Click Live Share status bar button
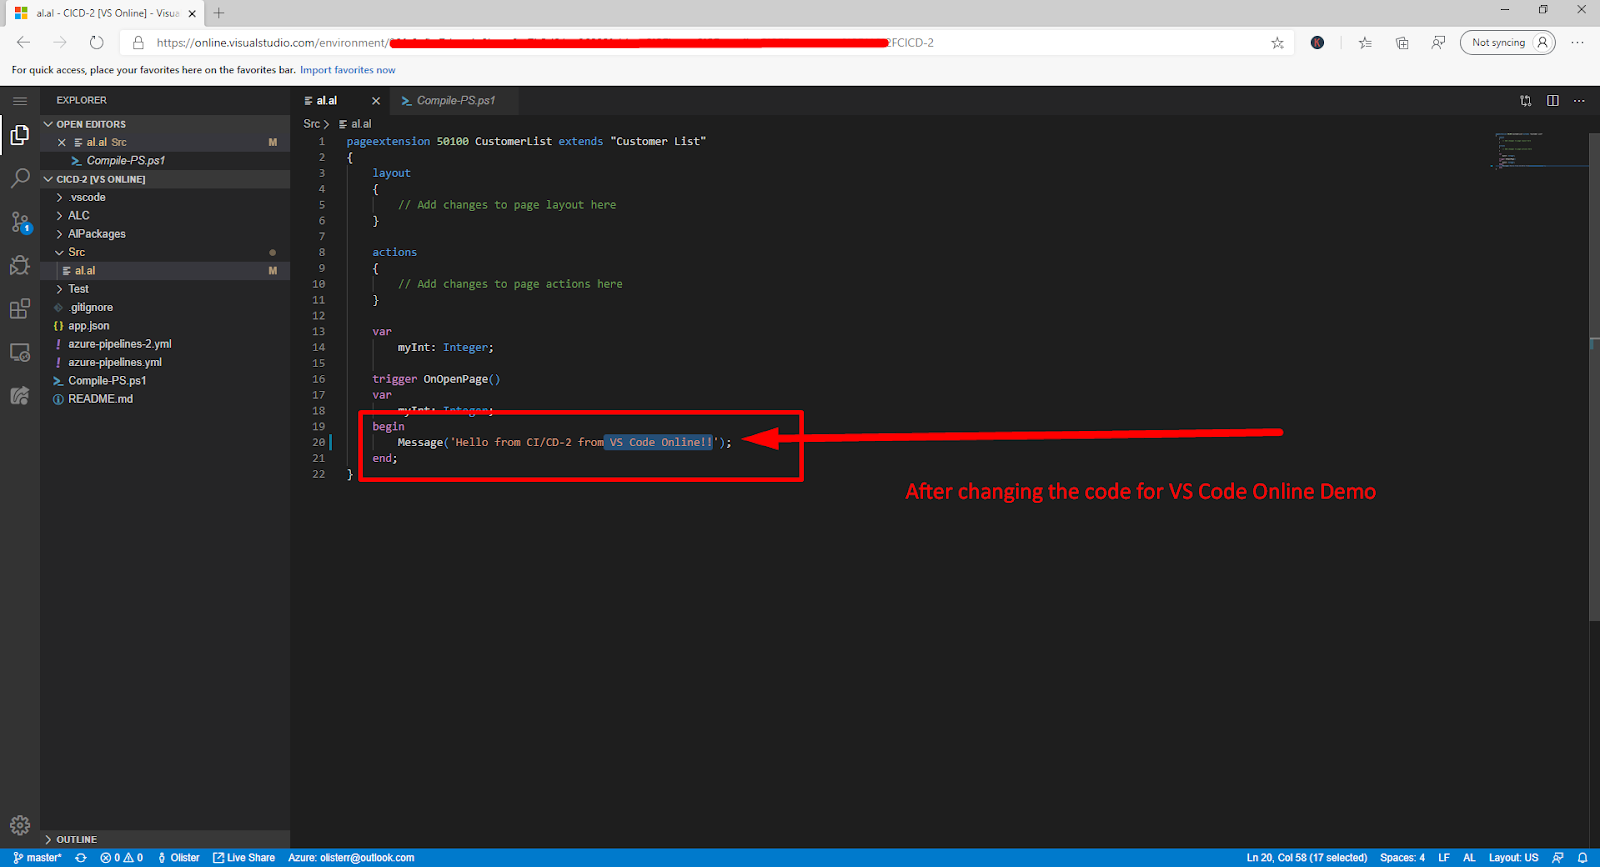Image resolution: width=1600 pixels, height=867 pixels. click(x=243, y=858)
